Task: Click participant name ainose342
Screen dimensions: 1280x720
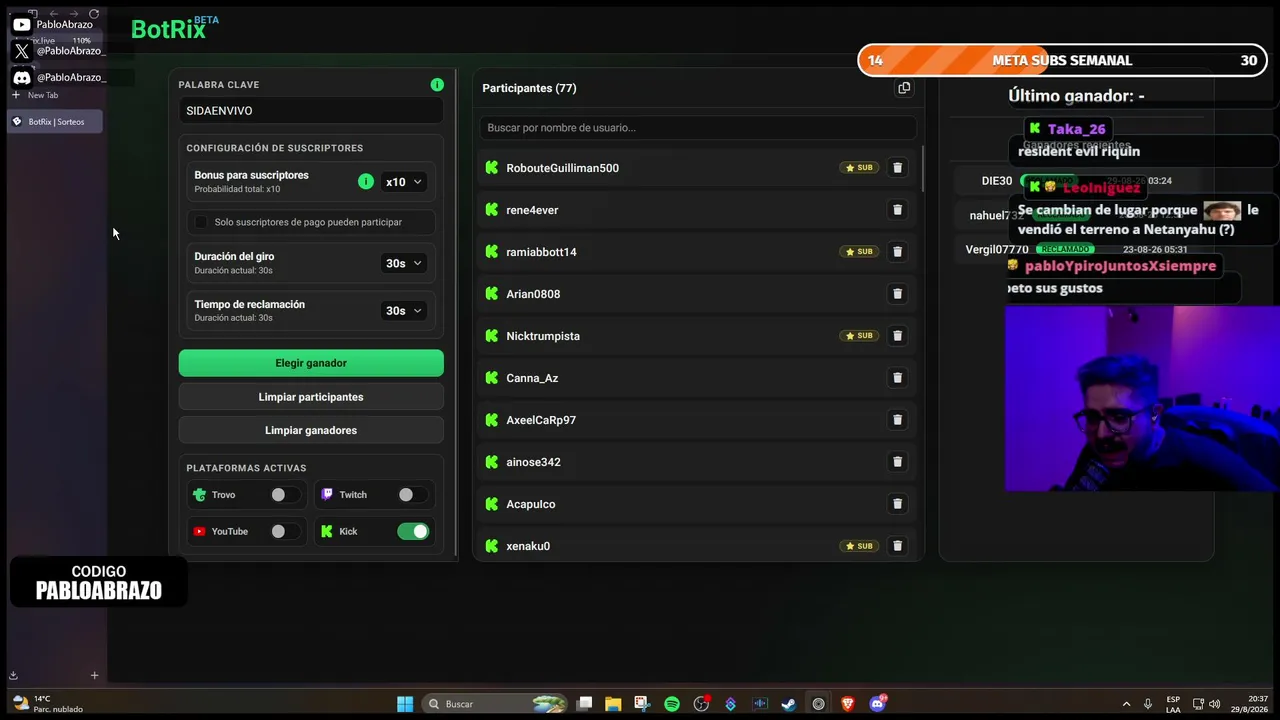Action: coord(533,462)
